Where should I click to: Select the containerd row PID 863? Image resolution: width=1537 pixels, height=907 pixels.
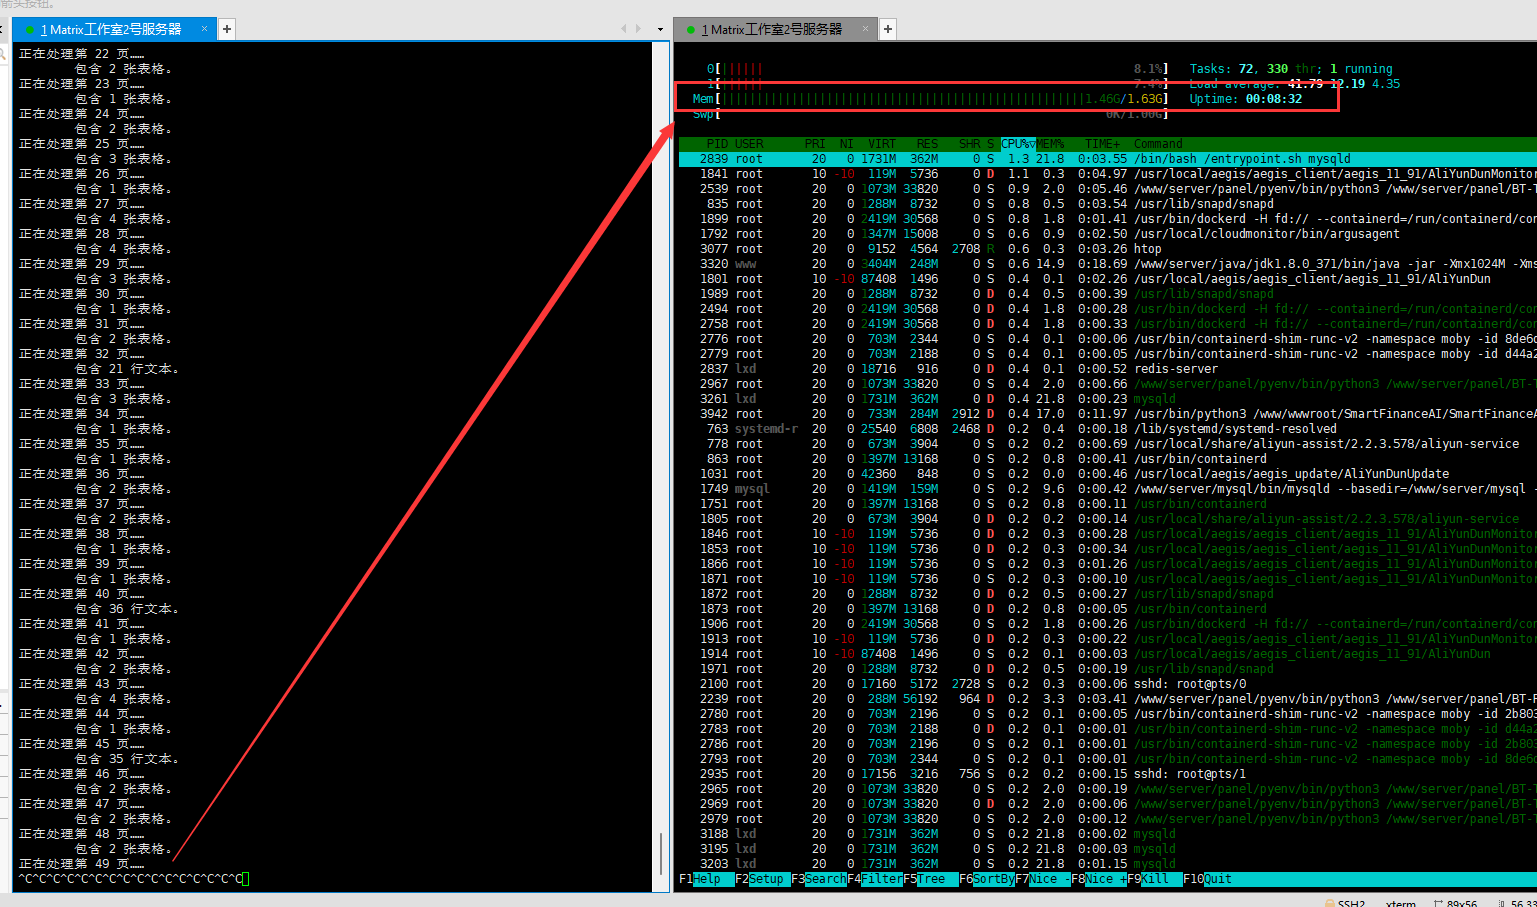1107,459
